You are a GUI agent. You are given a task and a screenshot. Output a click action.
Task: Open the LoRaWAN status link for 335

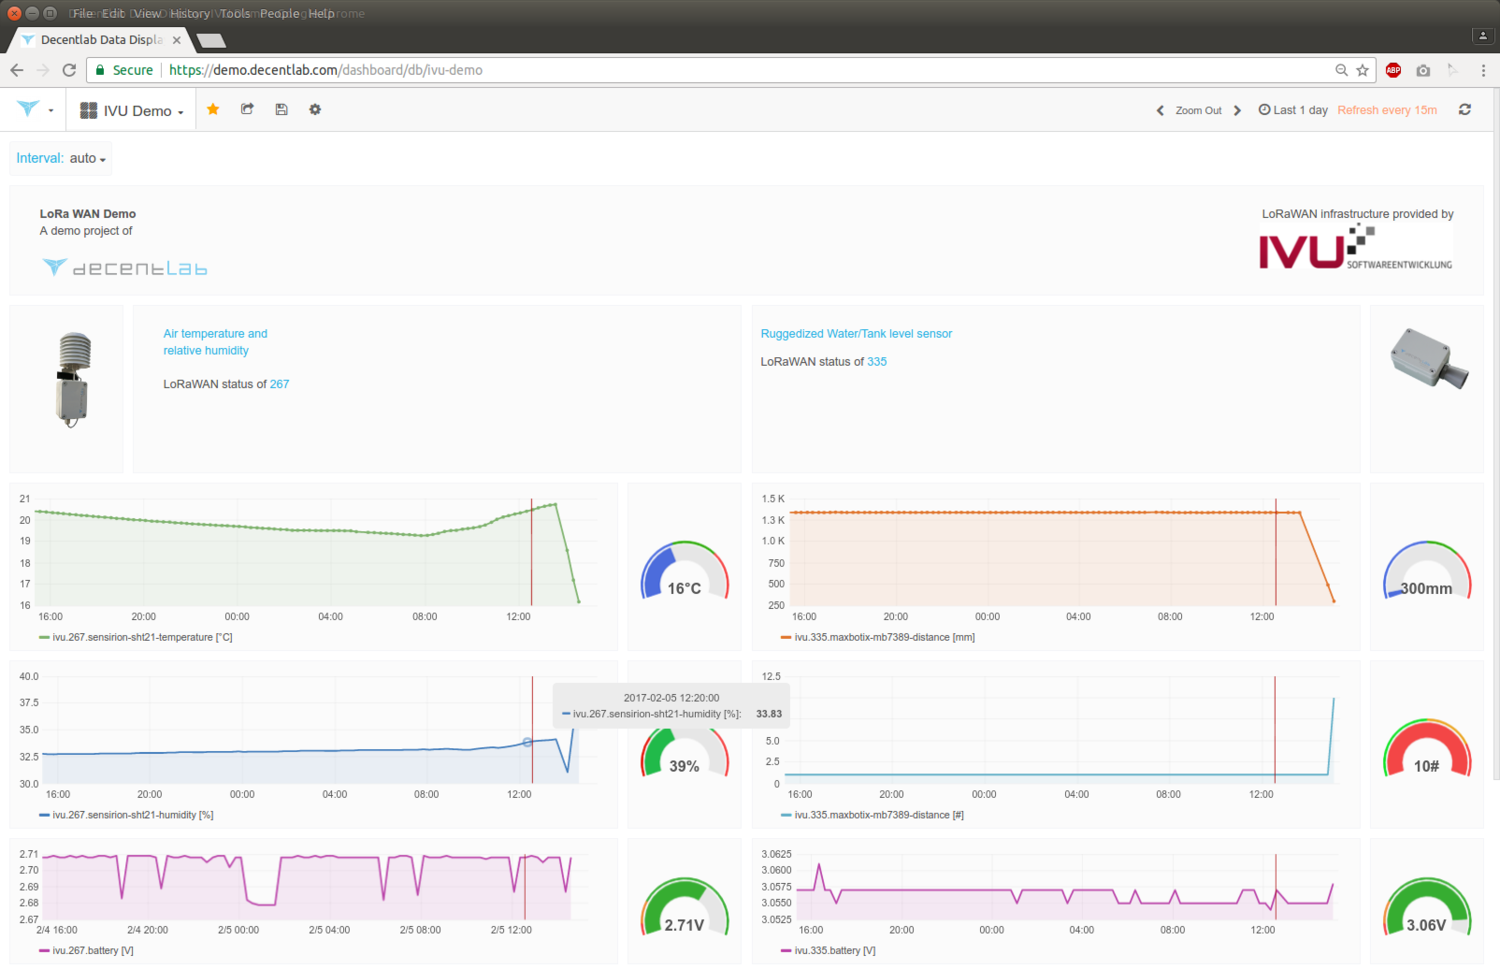(x=877, y=362)
